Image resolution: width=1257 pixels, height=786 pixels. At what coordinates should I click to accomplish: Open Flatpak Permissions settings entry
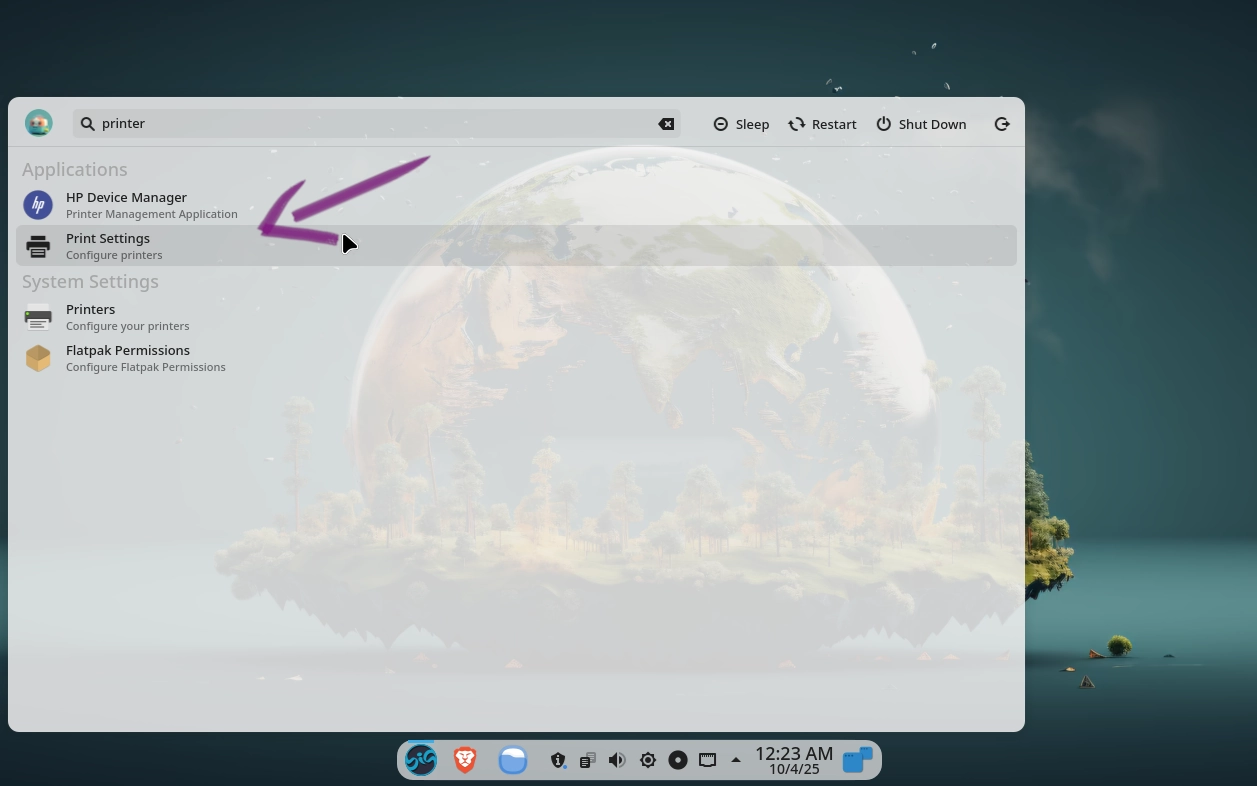coord(127,358)
